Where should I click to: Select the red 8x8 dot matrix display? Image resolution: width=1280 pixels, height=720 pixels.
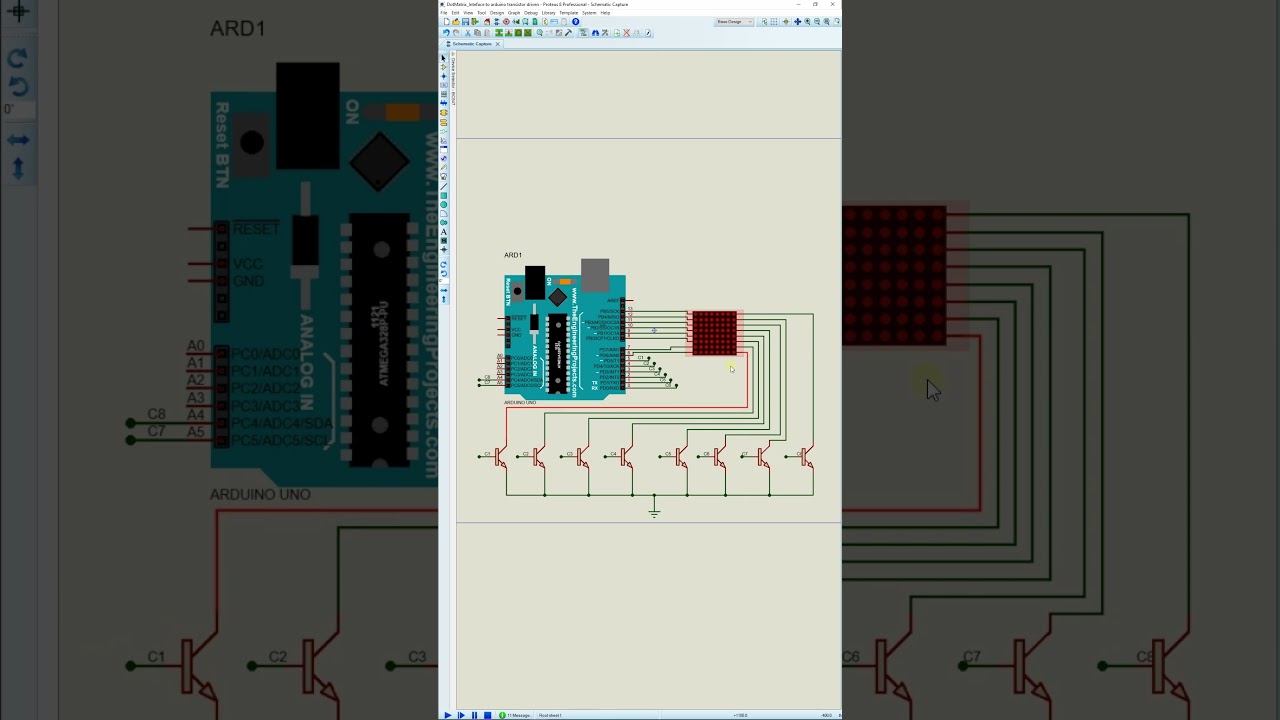tap(714, 333)
